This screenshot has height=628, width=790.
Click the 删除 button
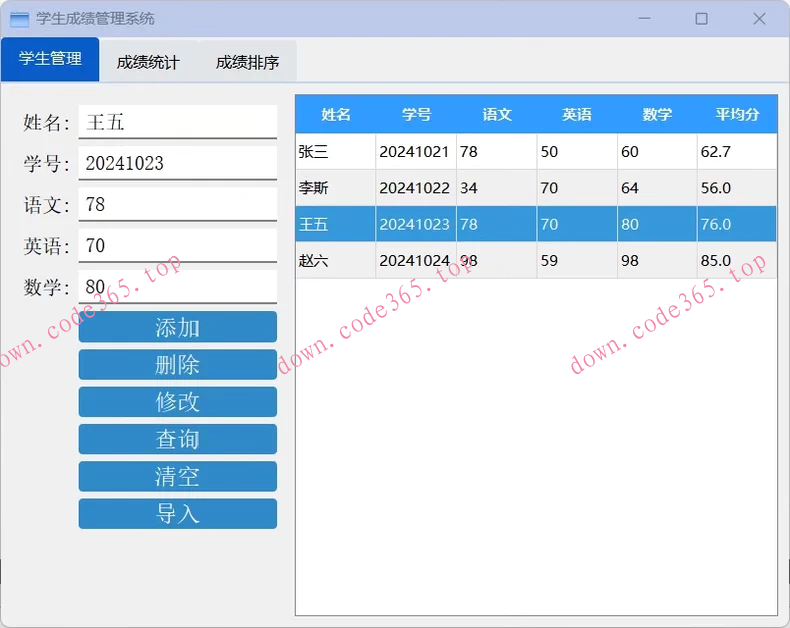coord(177,365)
